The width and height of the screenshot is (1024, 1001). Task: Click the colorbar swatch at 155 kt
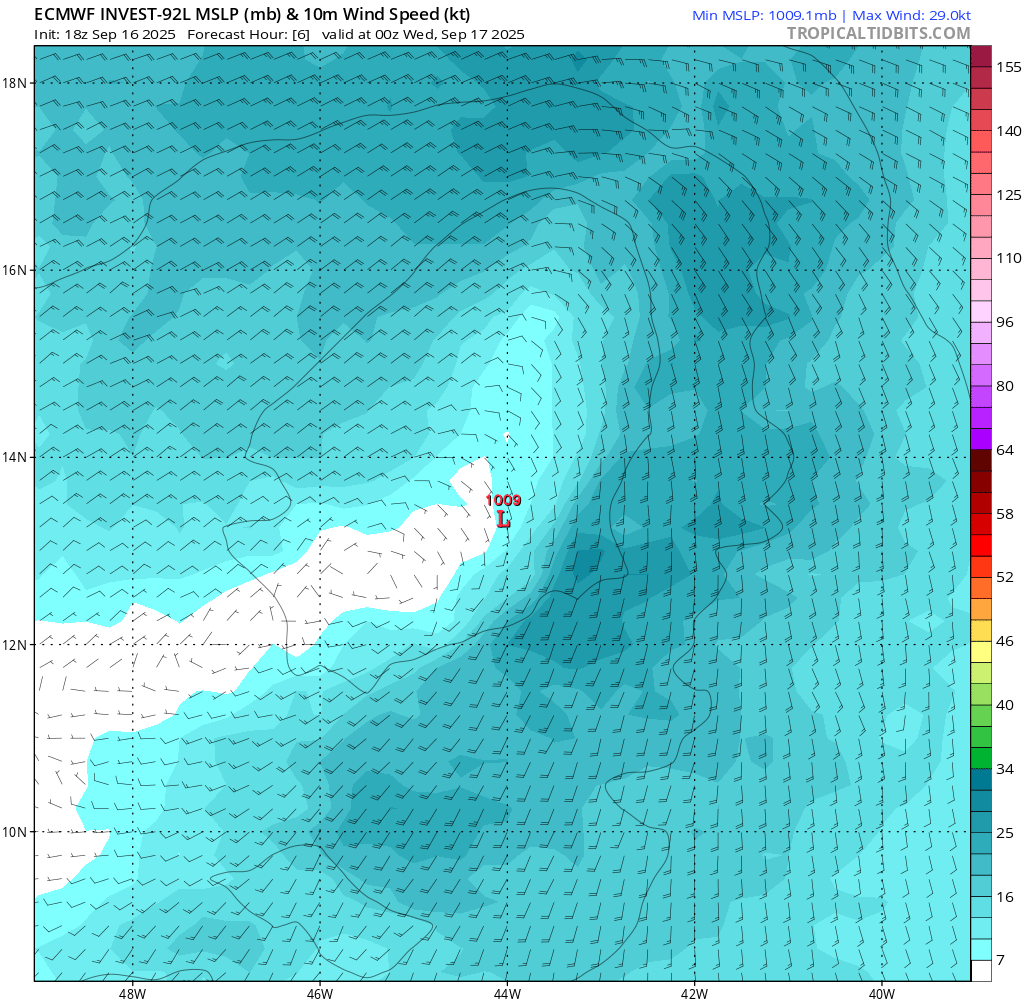coord(981,57)
